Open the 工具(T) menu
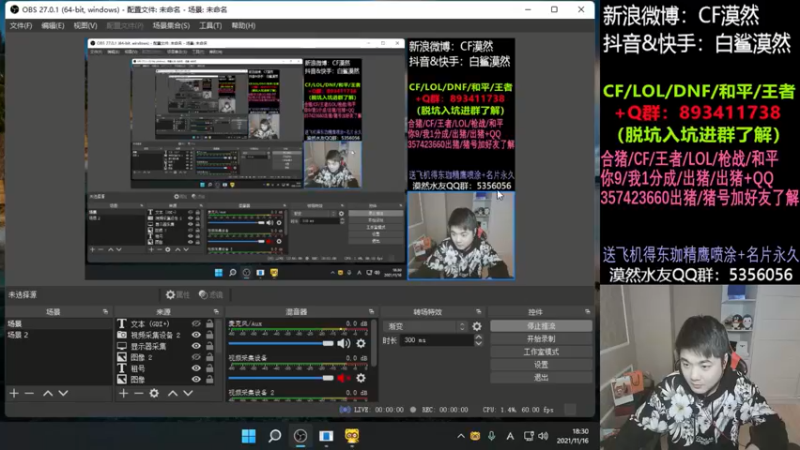800x450 pixels. click(210, 26)
